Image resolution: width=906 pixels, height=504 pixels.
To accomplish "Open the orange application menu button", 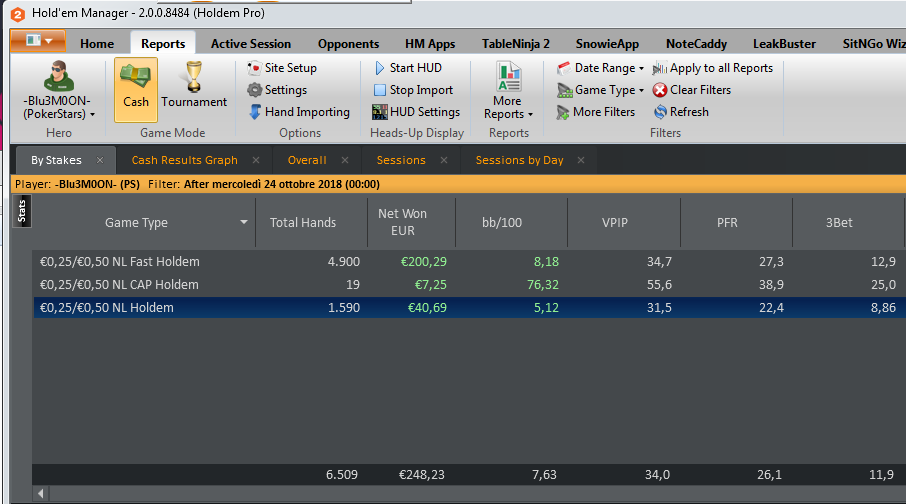I will pyautogui.click(x=38, y=41).
